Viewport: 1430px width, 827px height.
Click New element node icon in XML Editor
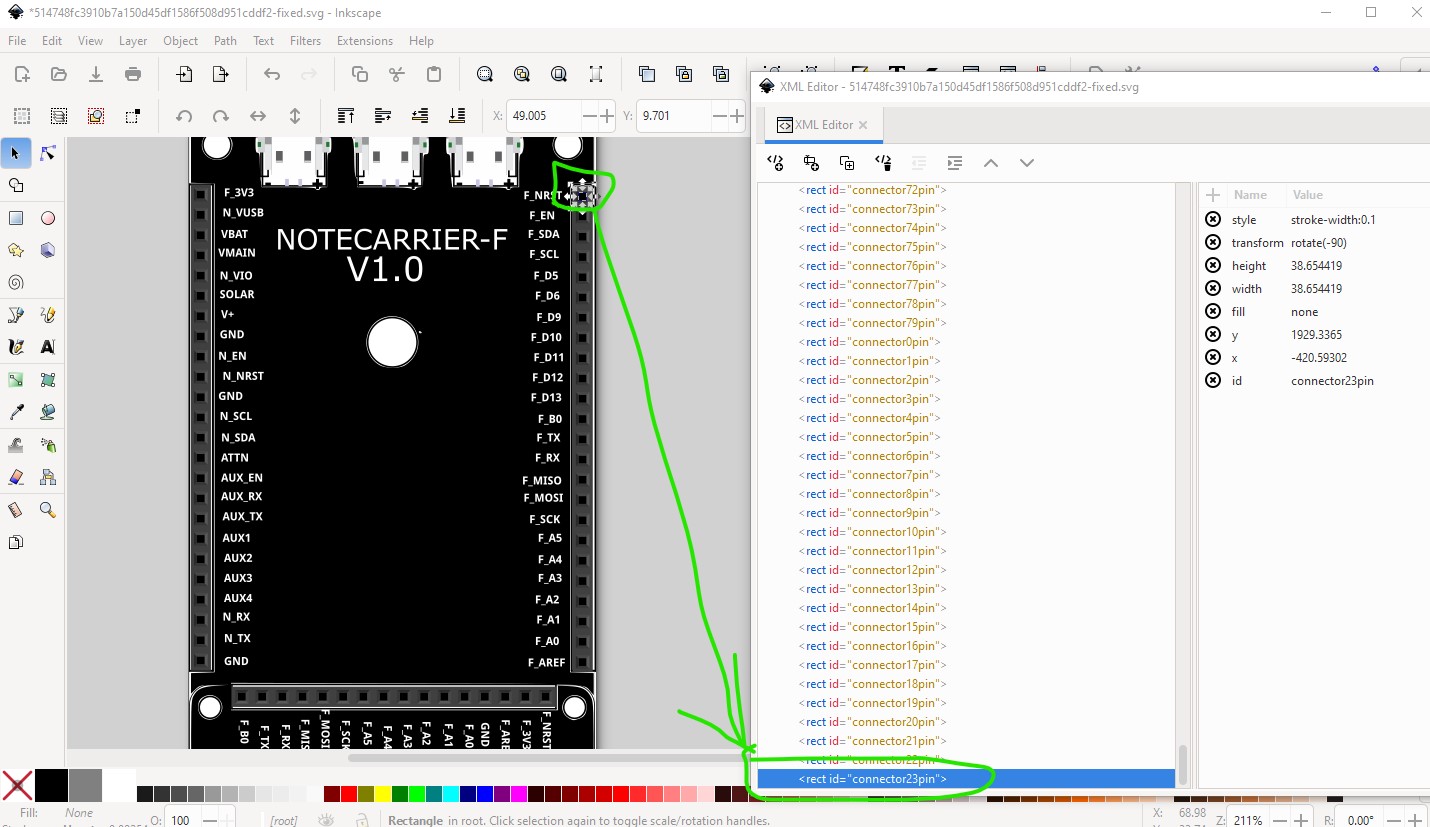tap(774, 163)
